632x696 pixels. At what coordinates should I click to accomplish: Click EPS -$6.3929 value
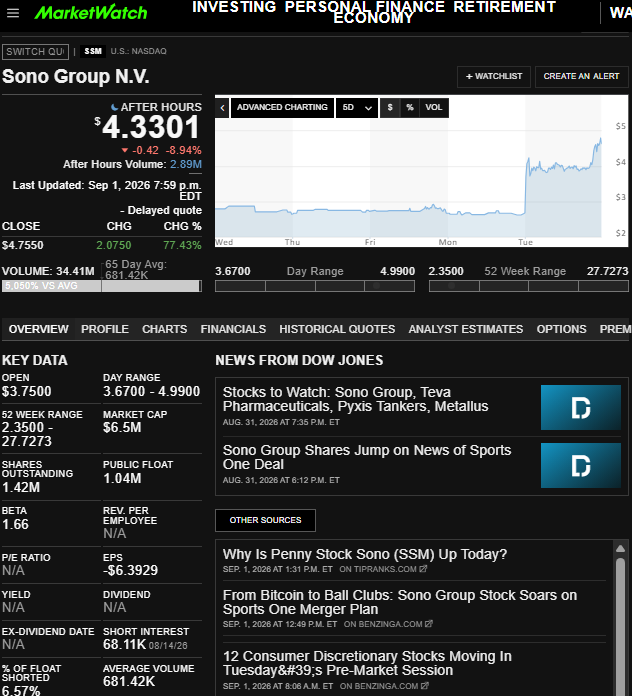[130, 570]
